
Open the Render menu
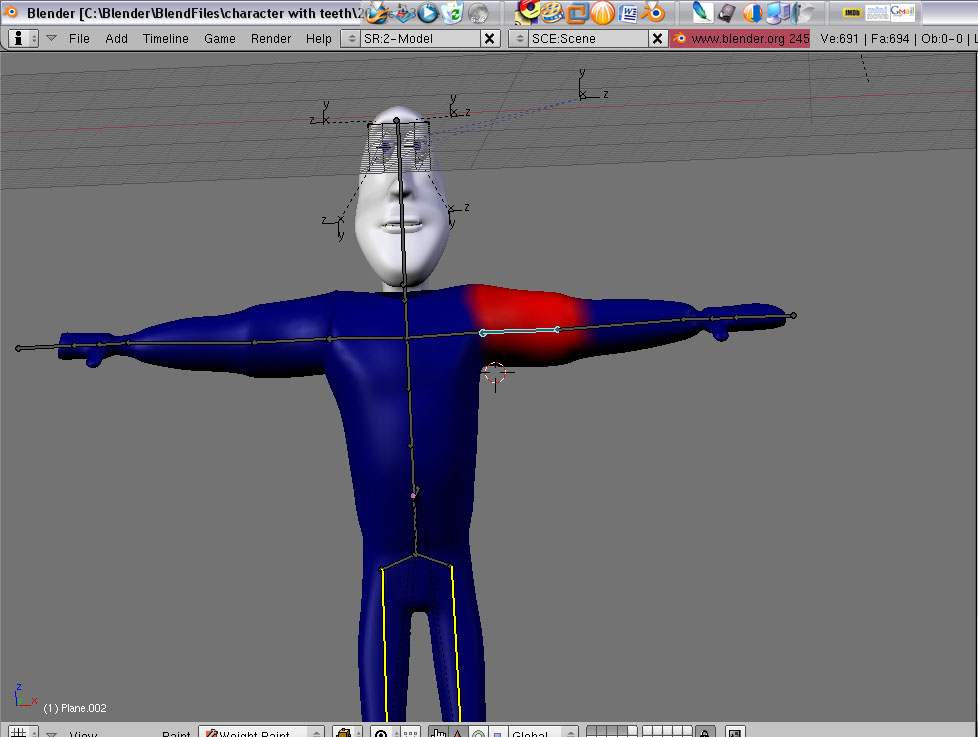tap(271, 39)
